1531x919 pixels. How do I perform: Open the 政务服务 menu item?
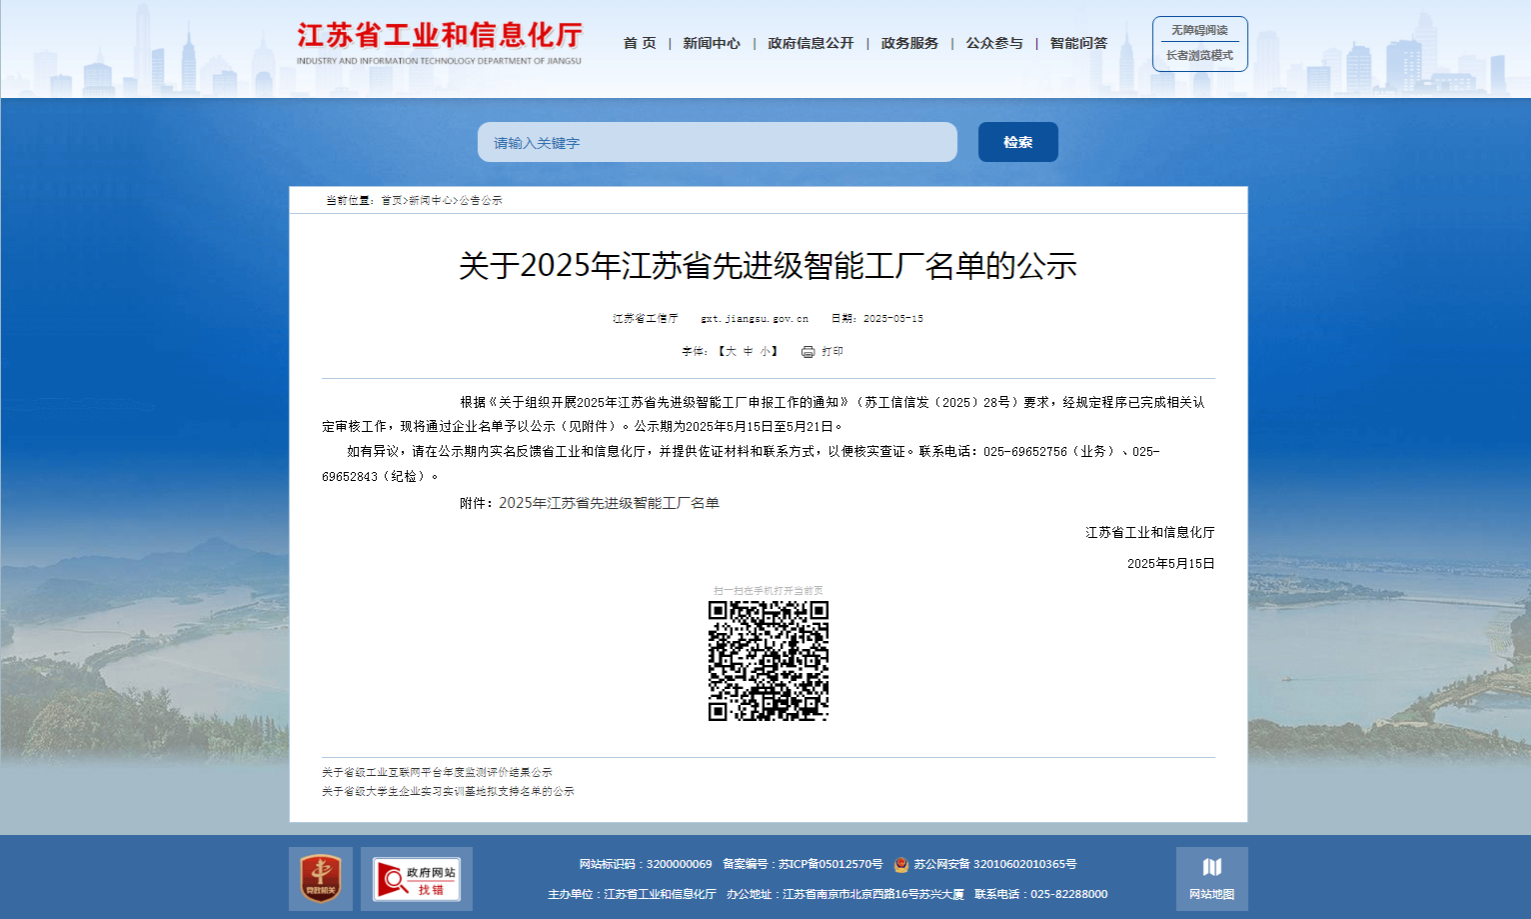pos(908,43)
